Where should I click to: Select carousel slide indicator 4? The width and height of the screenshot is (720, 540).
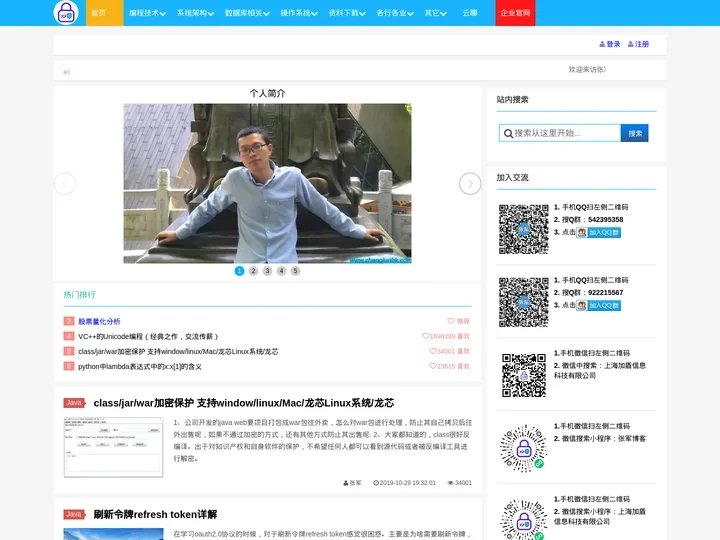(x=281, y=271)
